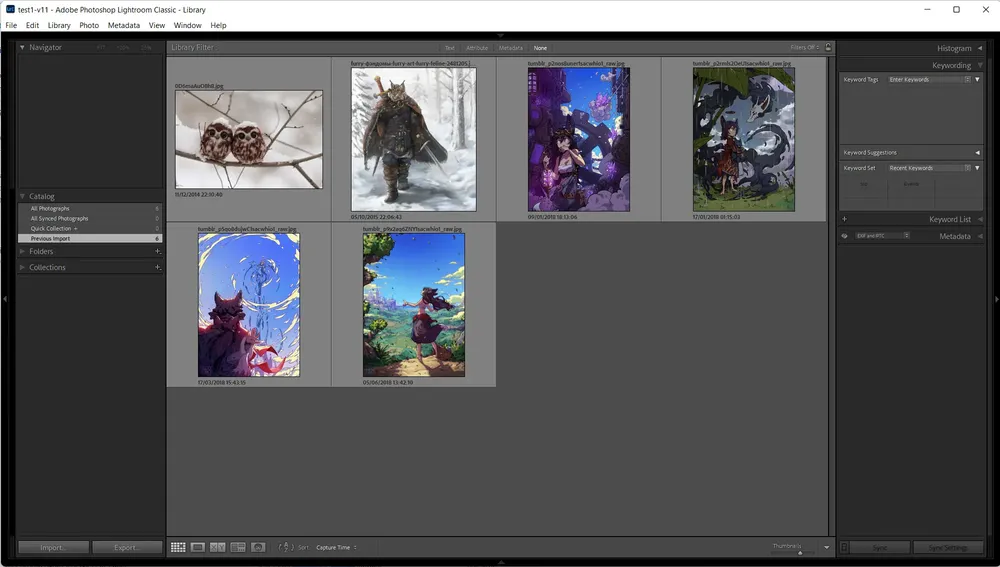Click plus icon on Collections panel
The height and width of the screenshot is (567, 1000).
coord(158,268)
